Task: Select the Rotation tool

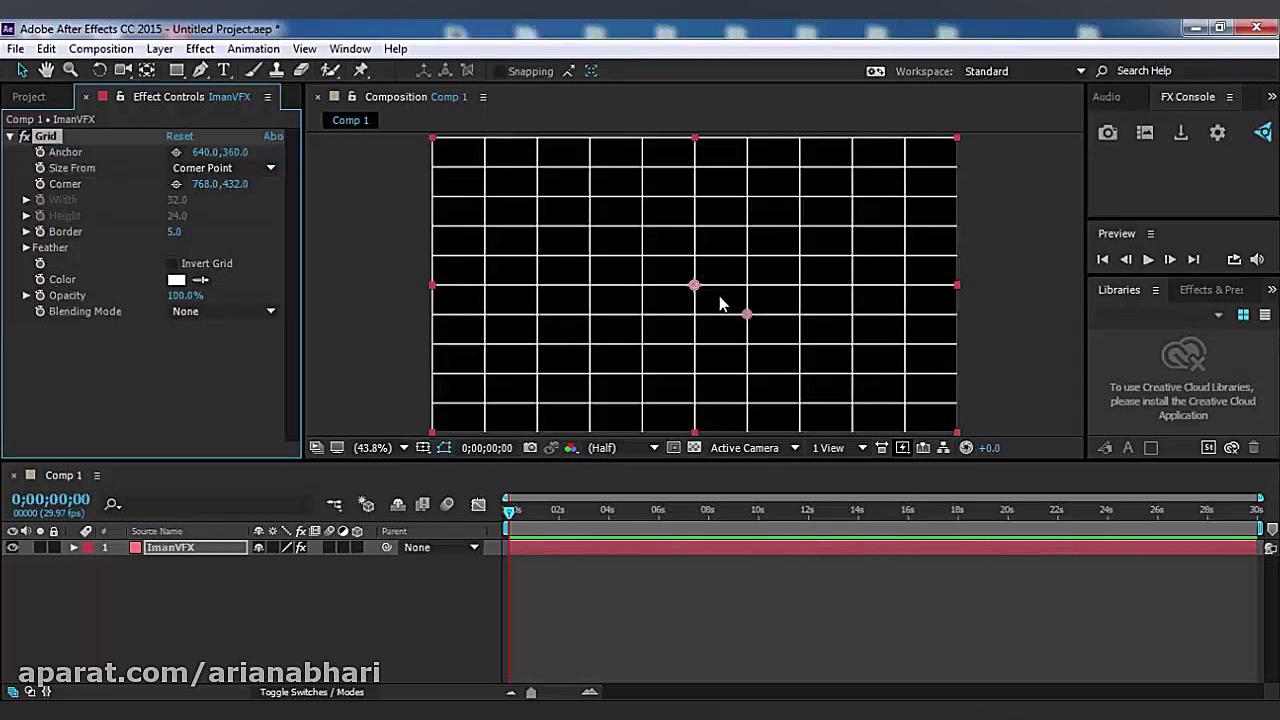Action: coord(99,70)
